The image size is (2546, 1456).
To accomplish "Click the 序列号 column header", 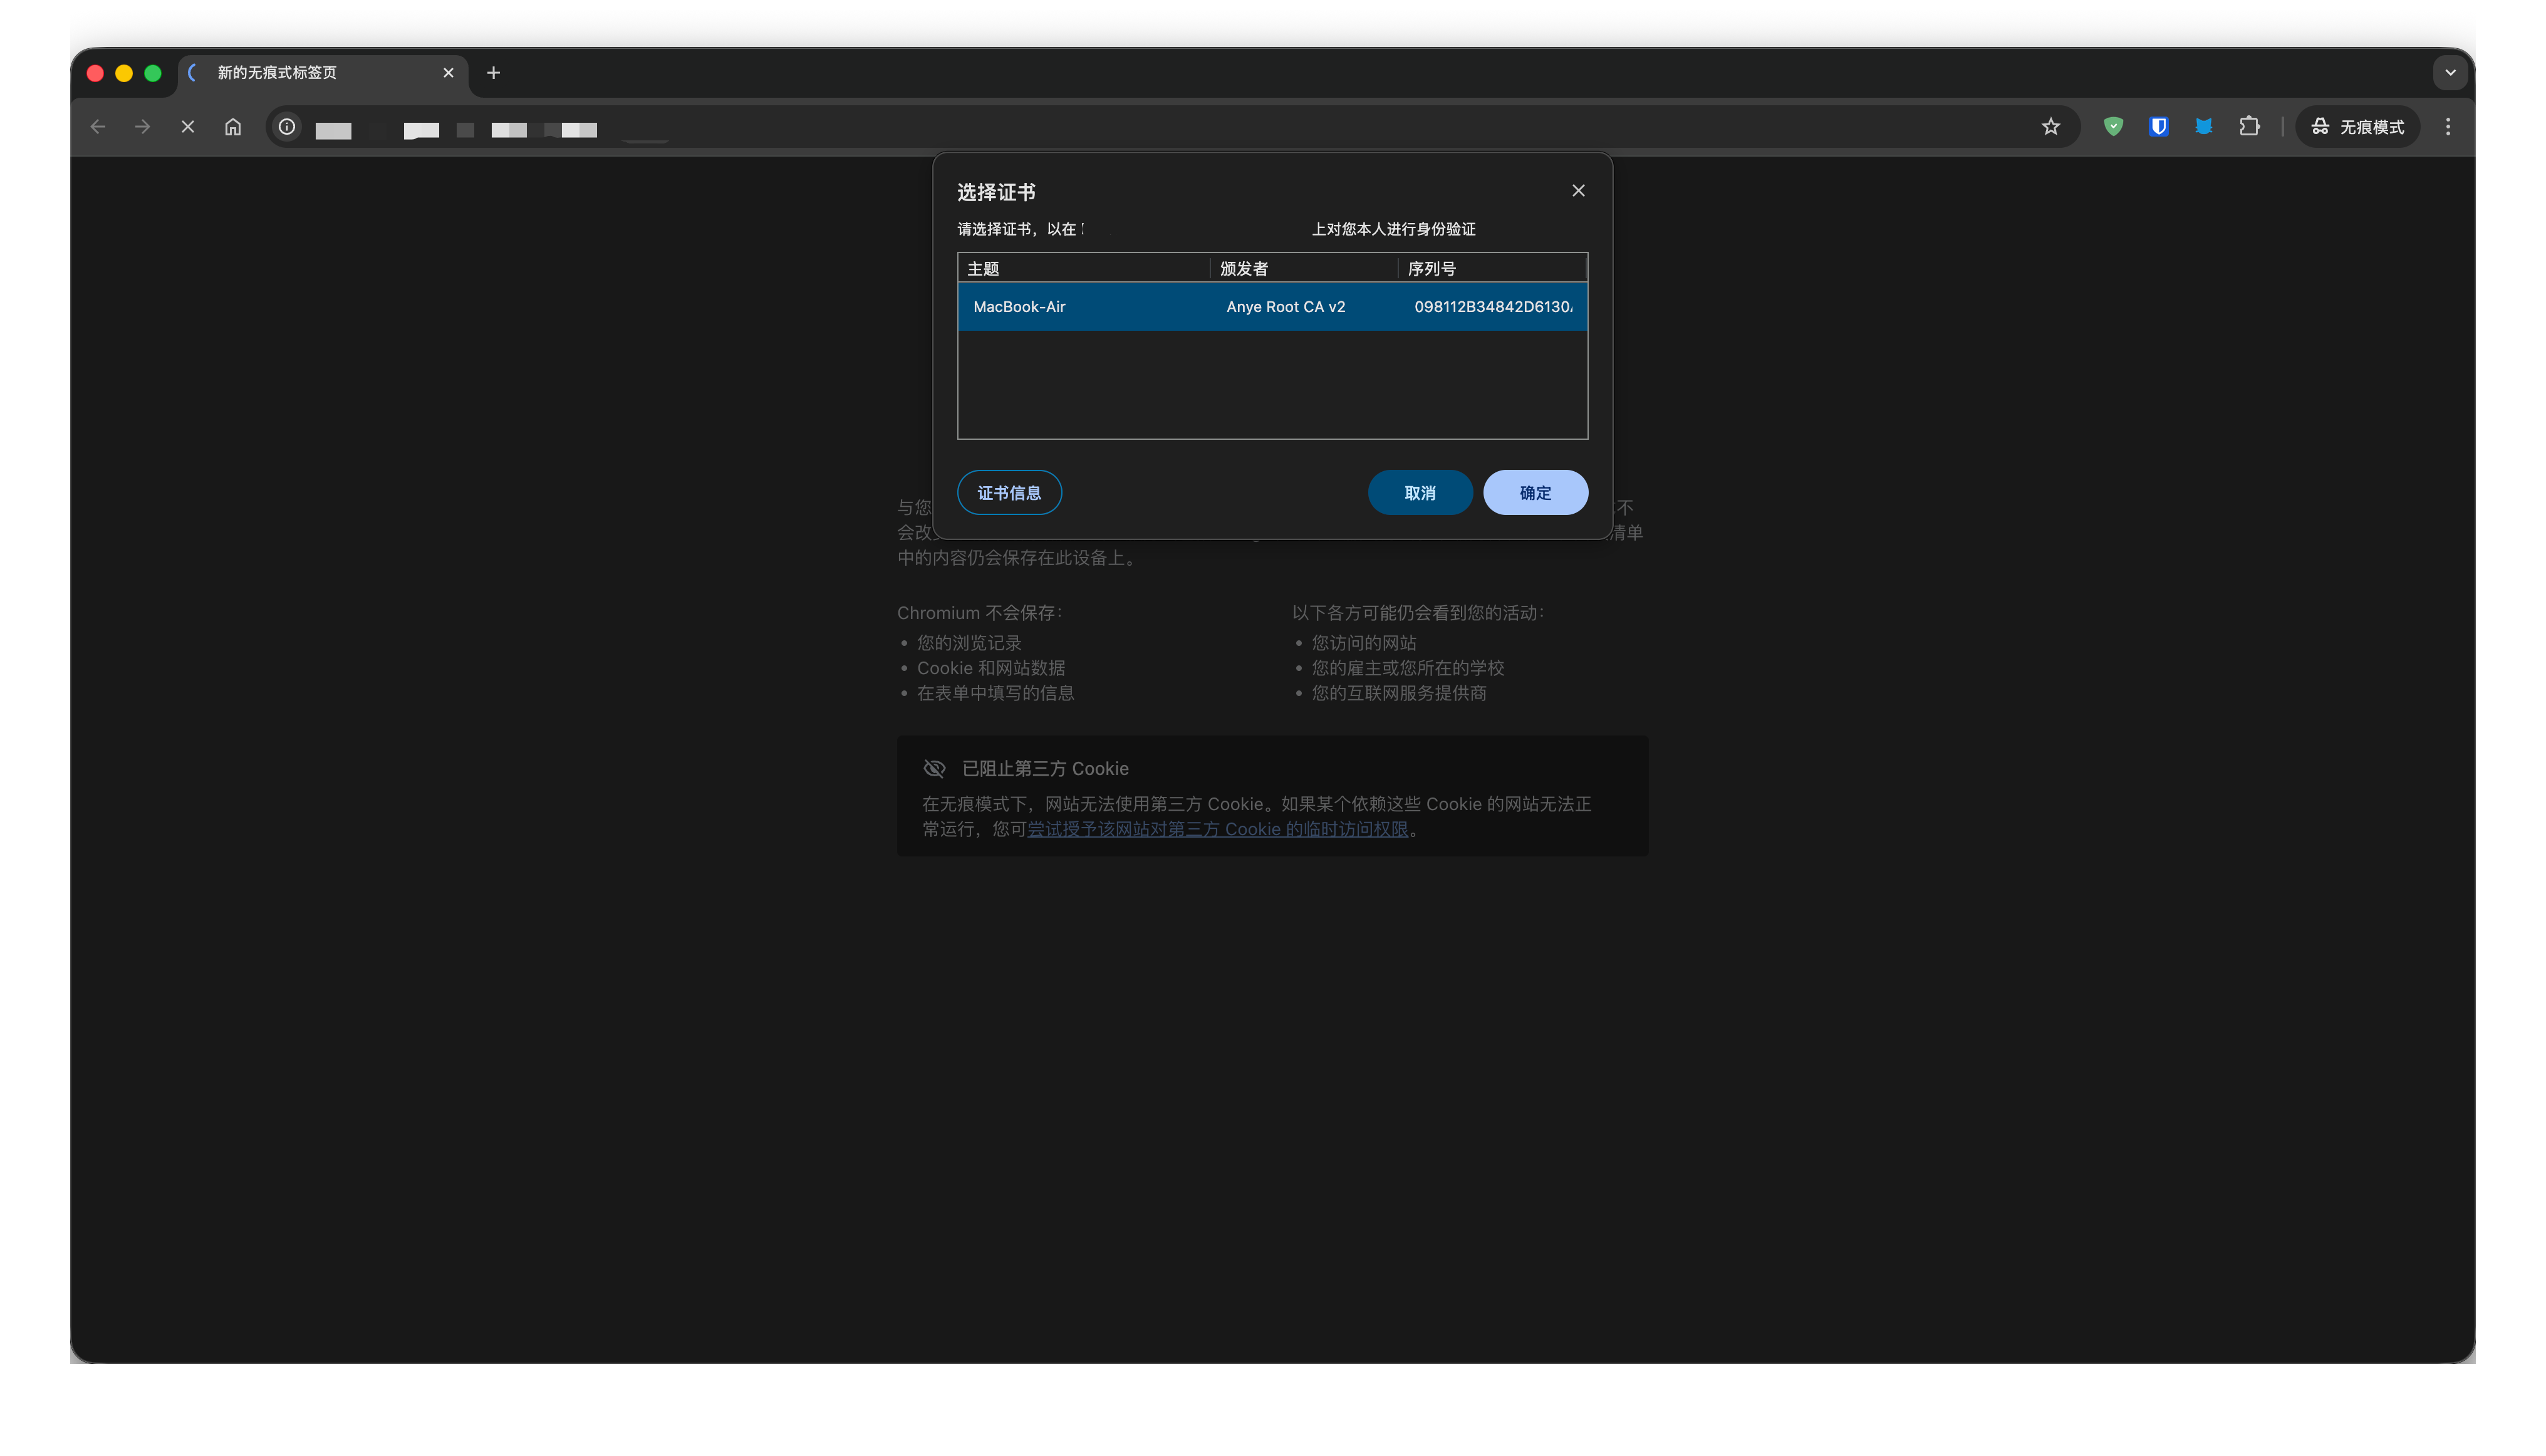I will 1490,269.
